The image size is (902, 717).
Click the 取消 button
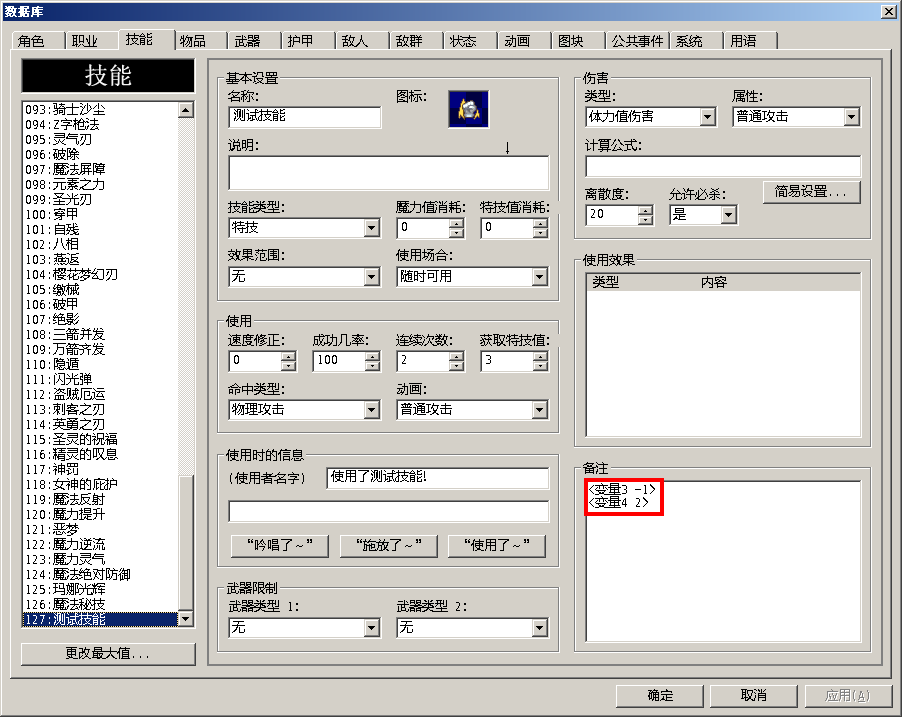pyautogui.click(x=754, y=696)
